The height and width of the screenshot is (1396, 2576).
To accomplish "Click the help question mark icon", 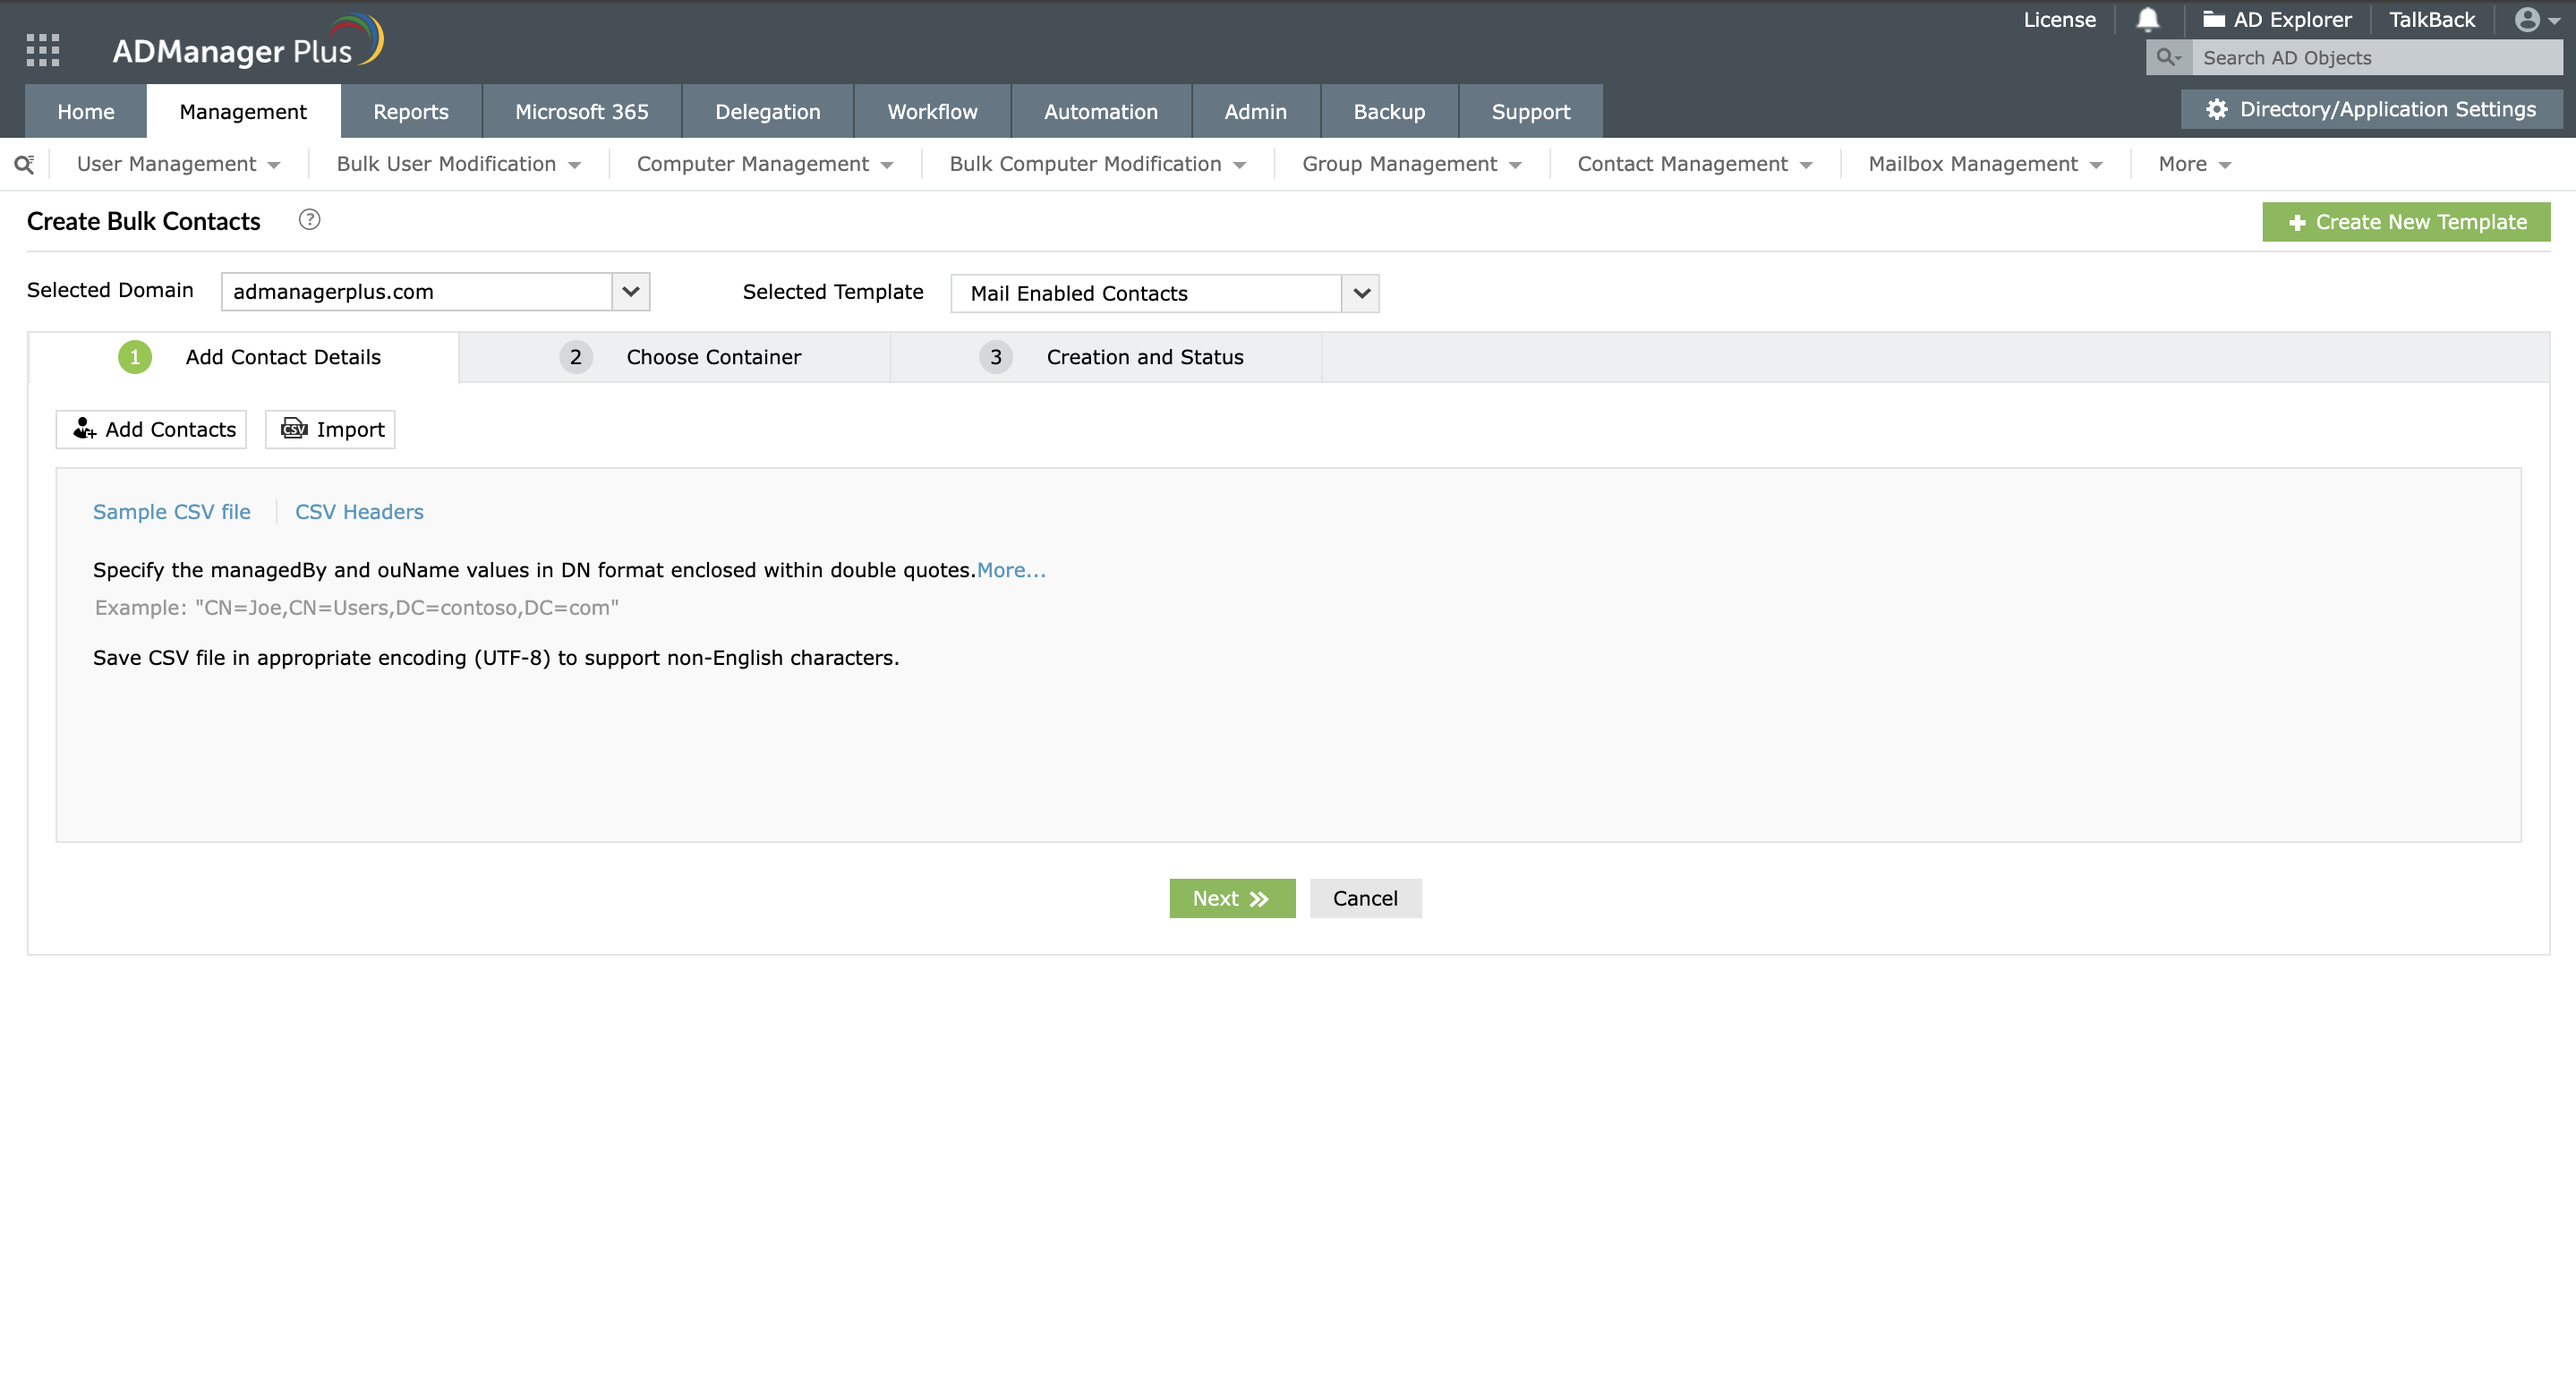I will [309, 220].
